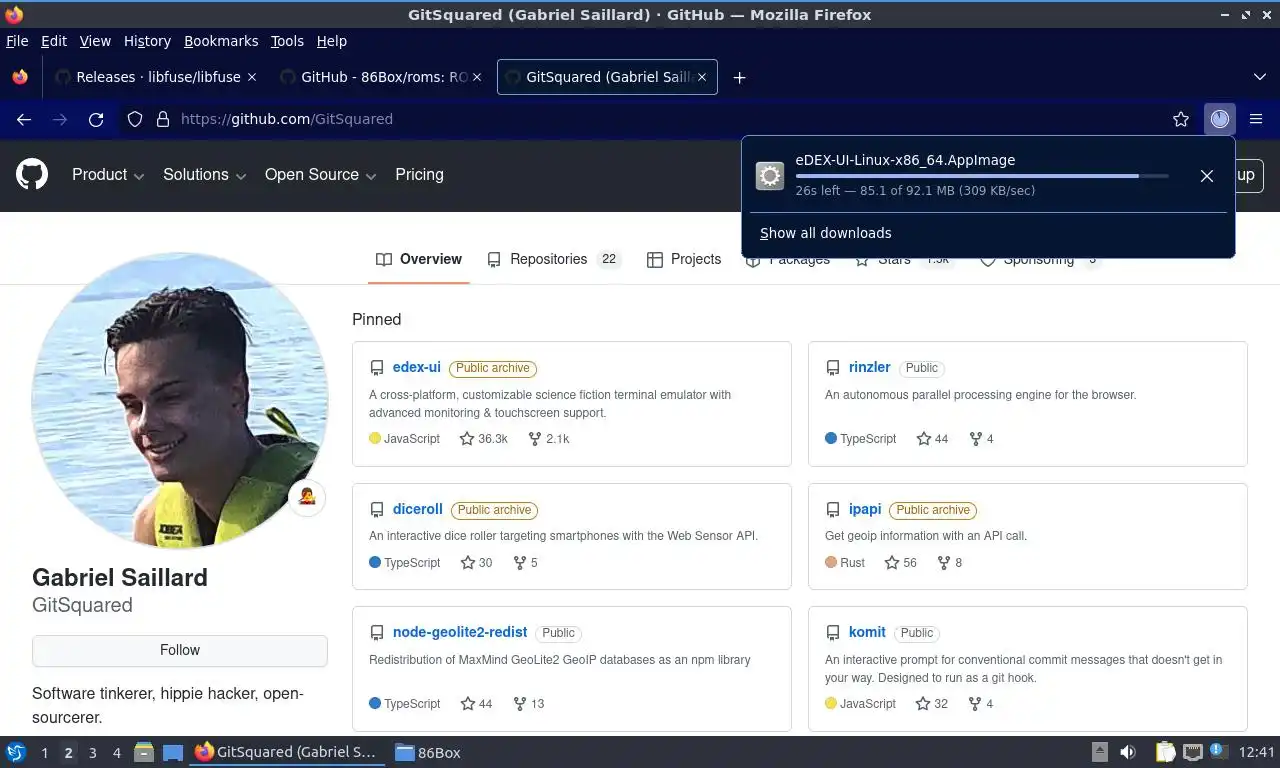Cancel the eDEX-UI AppImage download

click(x=1207, y=176)
